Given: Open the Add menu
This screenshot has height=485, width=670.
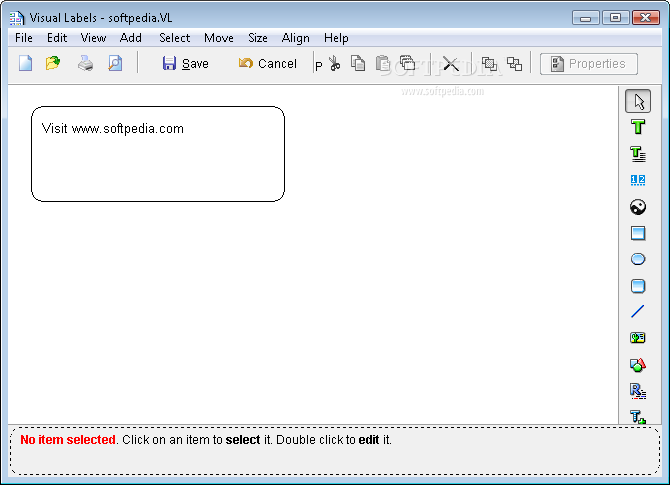Looking at the screenshot, I should point(130,38).
